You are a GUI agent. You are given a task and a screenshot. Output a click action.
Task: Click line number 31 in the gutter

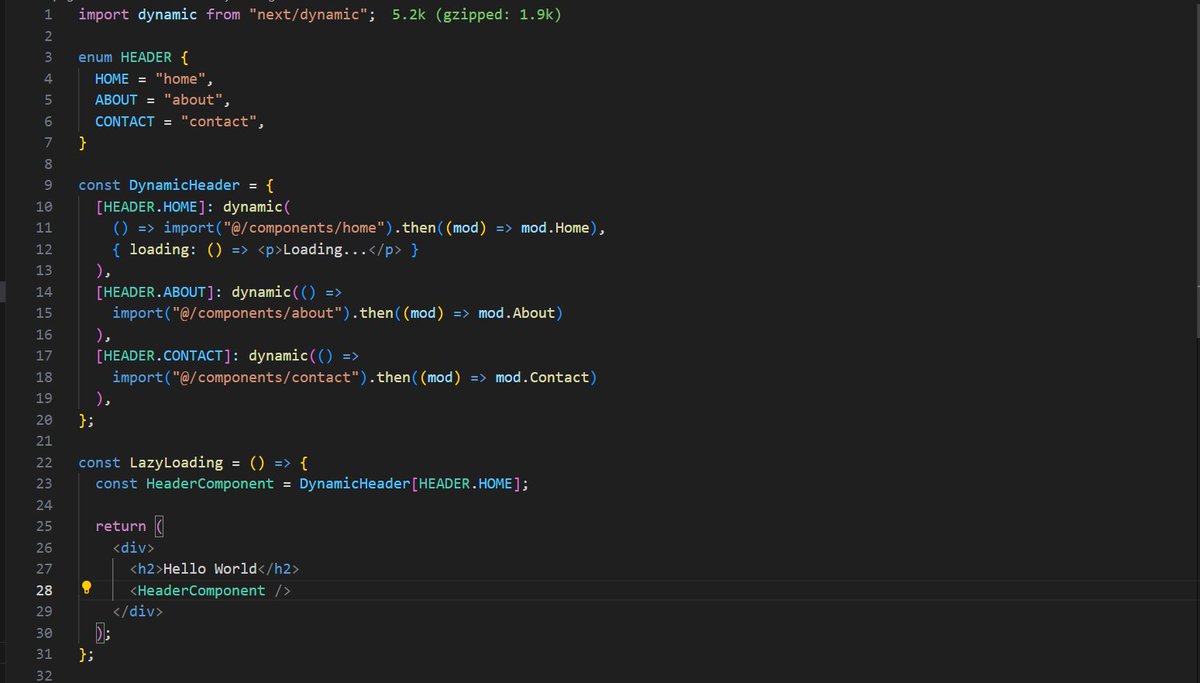click(44, 654)
